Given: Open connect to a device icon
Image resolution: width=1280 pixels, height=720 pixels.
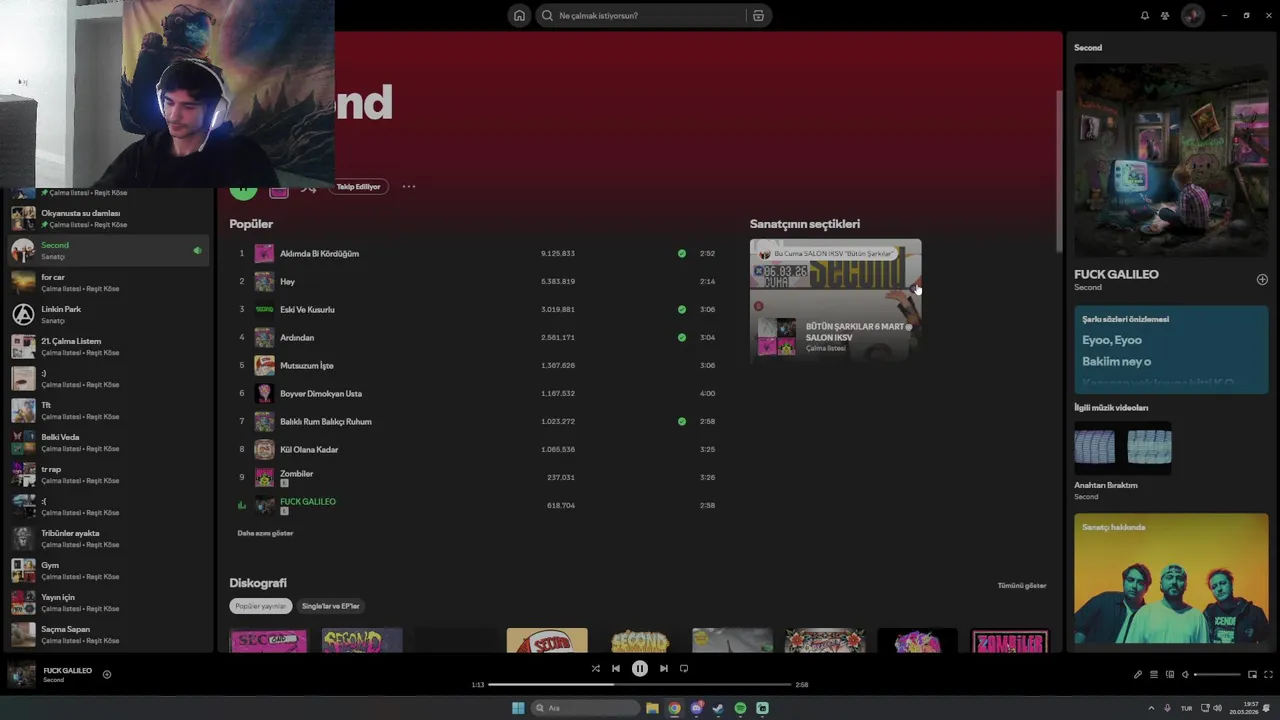Looking at the screenshot, I should tap(1170, 675).
